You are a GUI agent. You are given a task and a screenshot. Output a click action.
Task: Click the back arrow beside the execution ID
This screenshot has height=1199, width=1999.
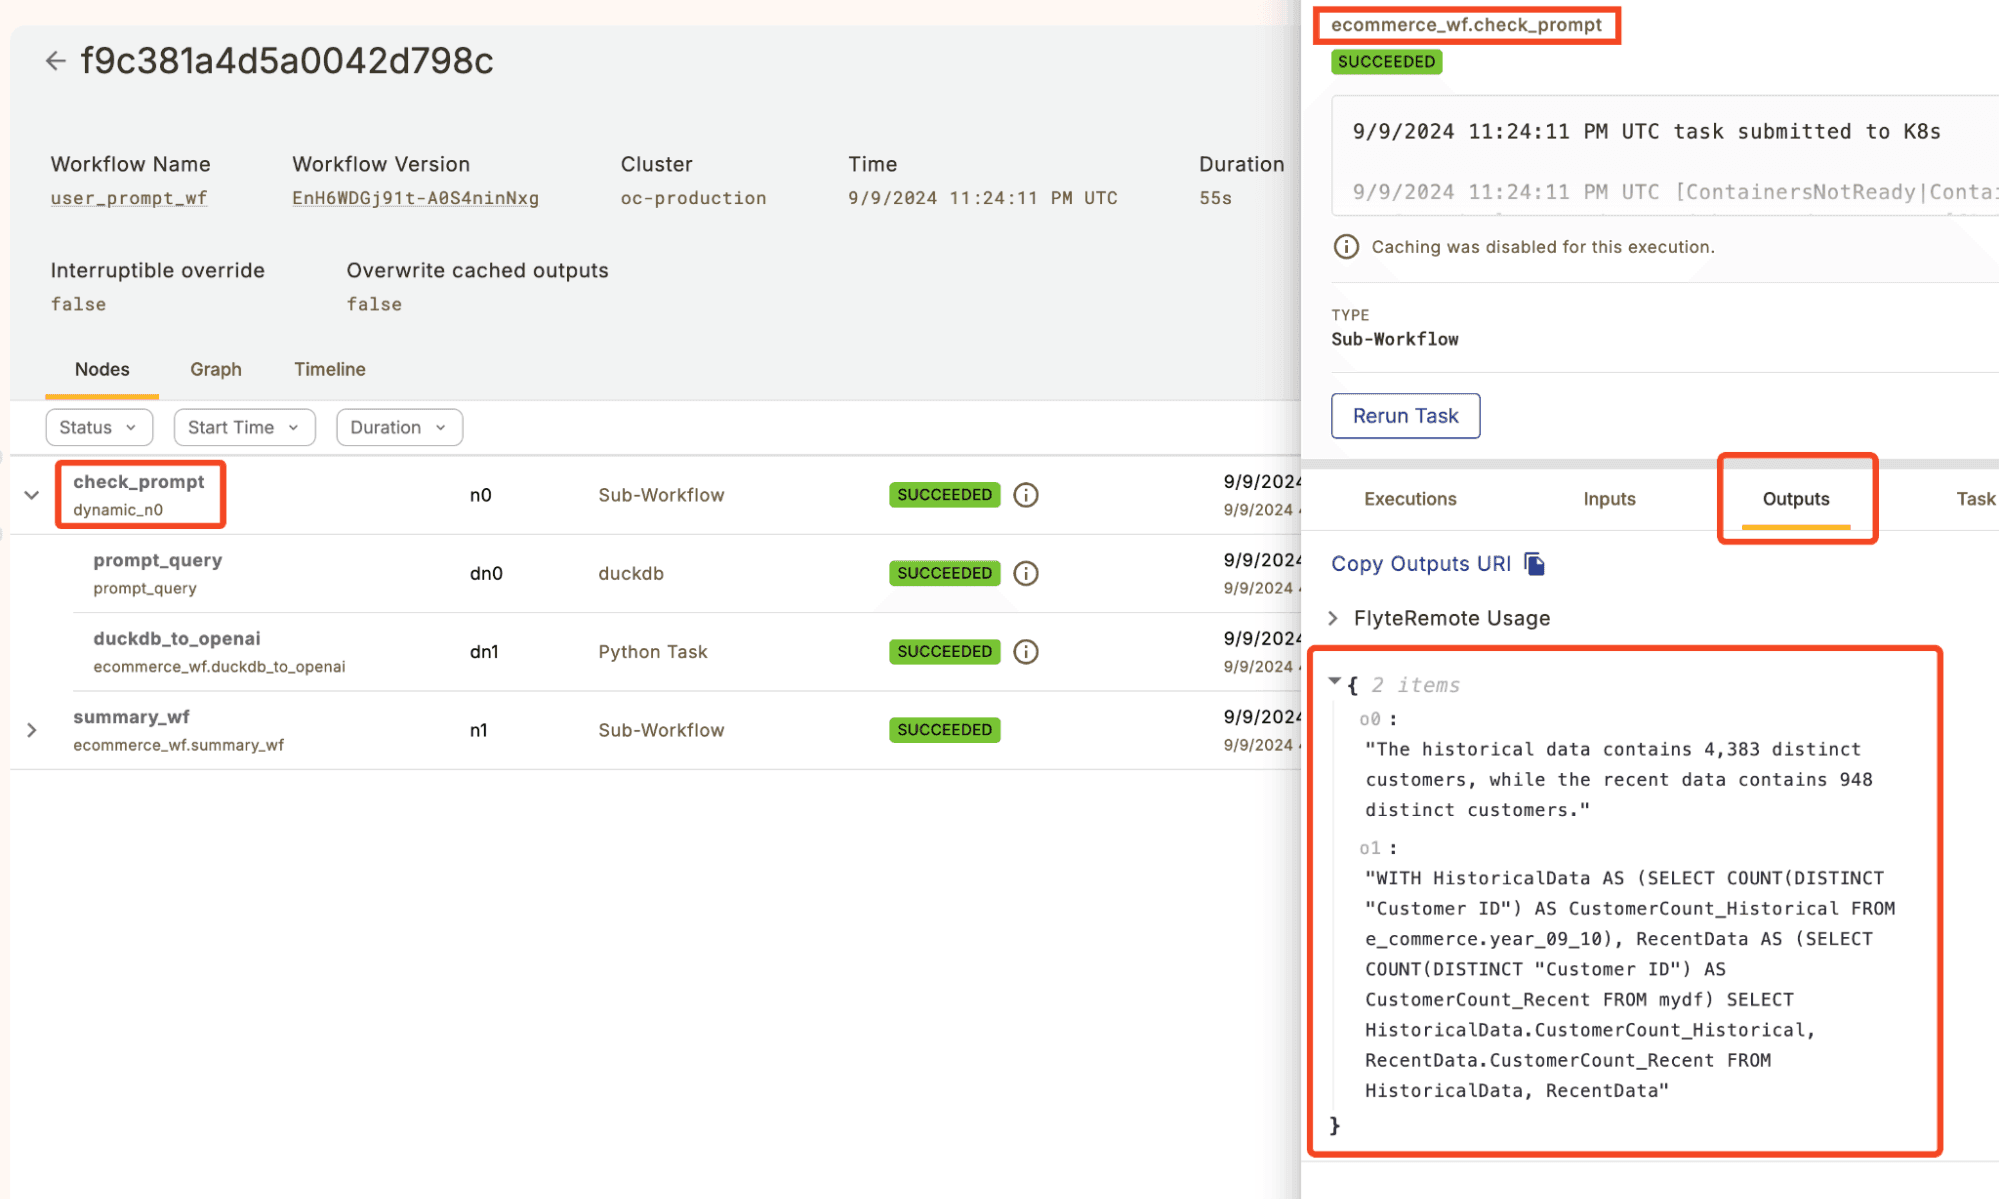click(55, 61)
